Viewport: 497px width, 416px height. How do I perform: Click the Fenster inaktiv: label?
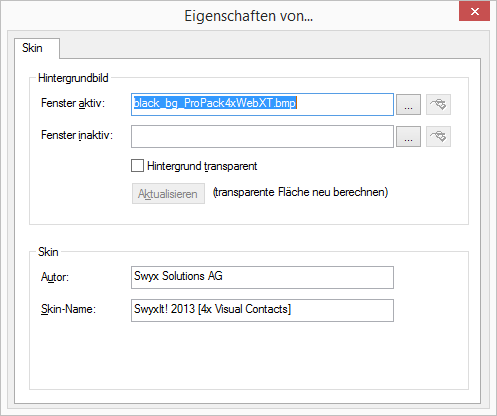(77, 135)
